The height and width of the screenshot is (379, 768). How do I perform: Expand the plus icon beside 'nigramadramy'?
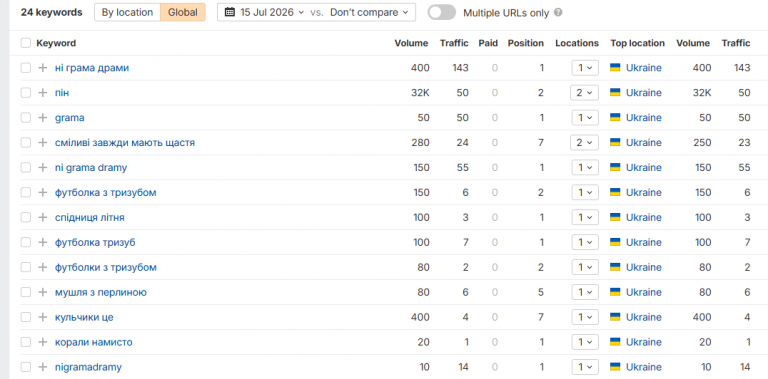point(43,367)
